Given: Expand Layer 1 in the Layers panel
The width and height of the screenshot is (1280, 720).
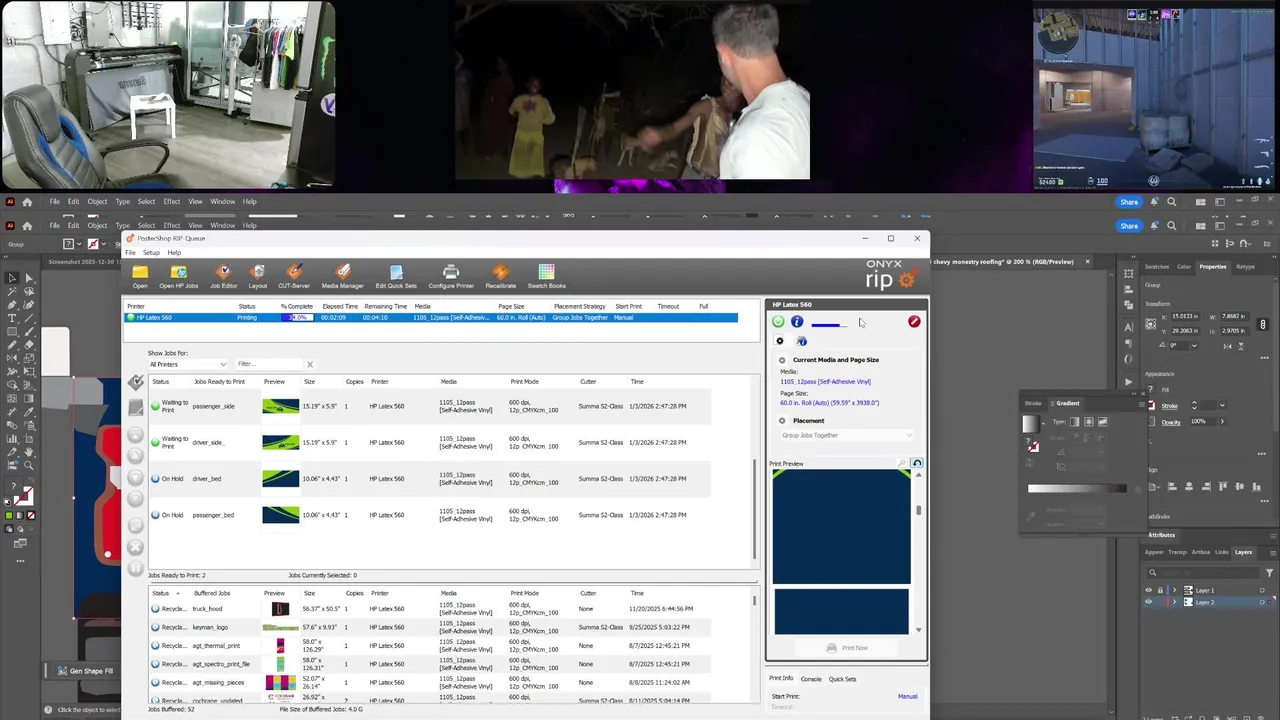Looking at the screenshot, I should tap(1175, 590).
